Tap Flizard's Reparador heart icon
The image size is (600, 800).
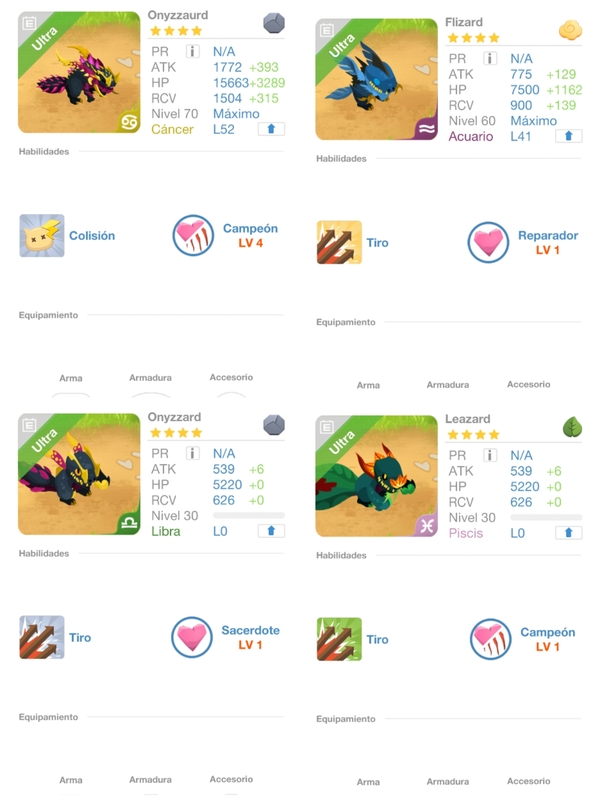[488, 242]
